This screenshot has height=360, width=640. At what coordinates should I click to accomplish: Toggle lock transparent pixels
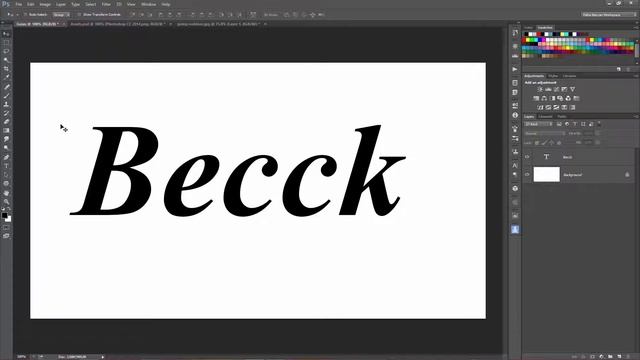click(x=537, y=143)
